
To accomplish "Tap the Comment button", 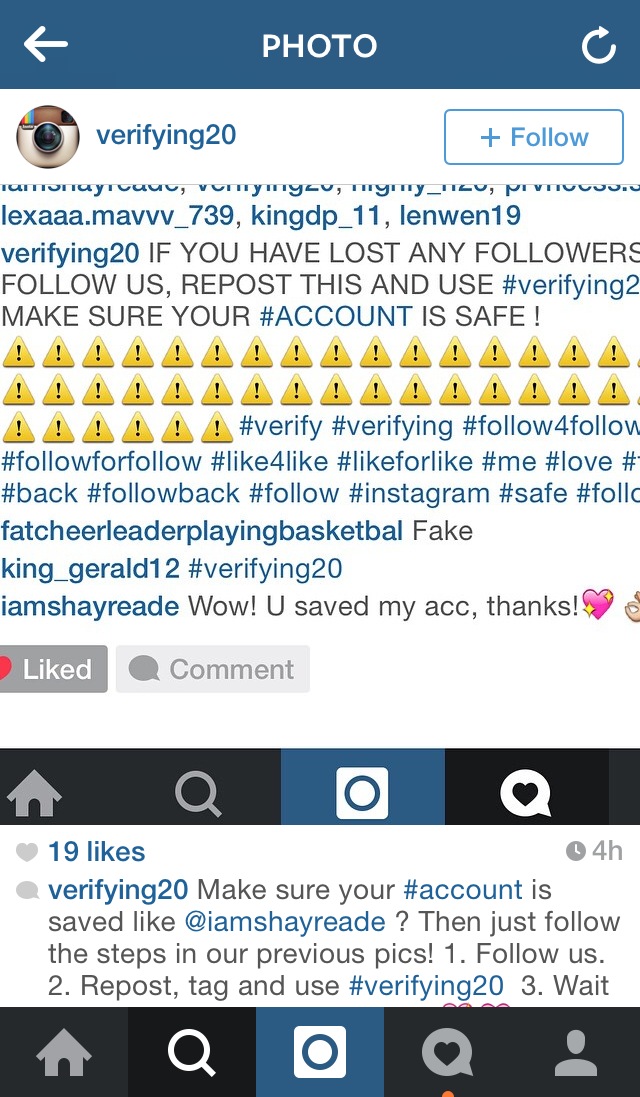I will [x=213, y=669].
